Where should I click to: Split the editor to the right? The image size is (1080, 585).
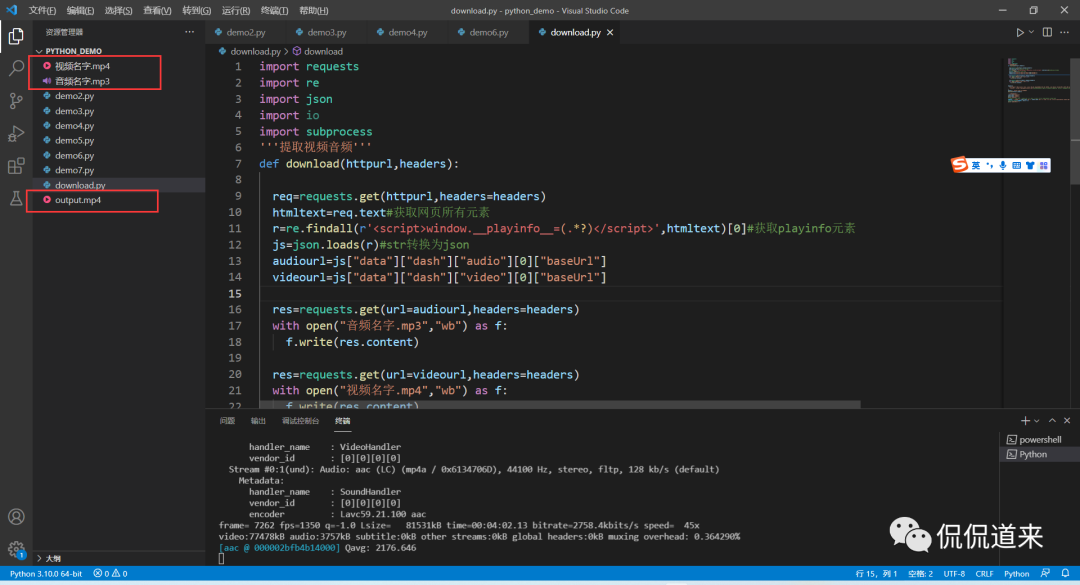pos(1047,32)
